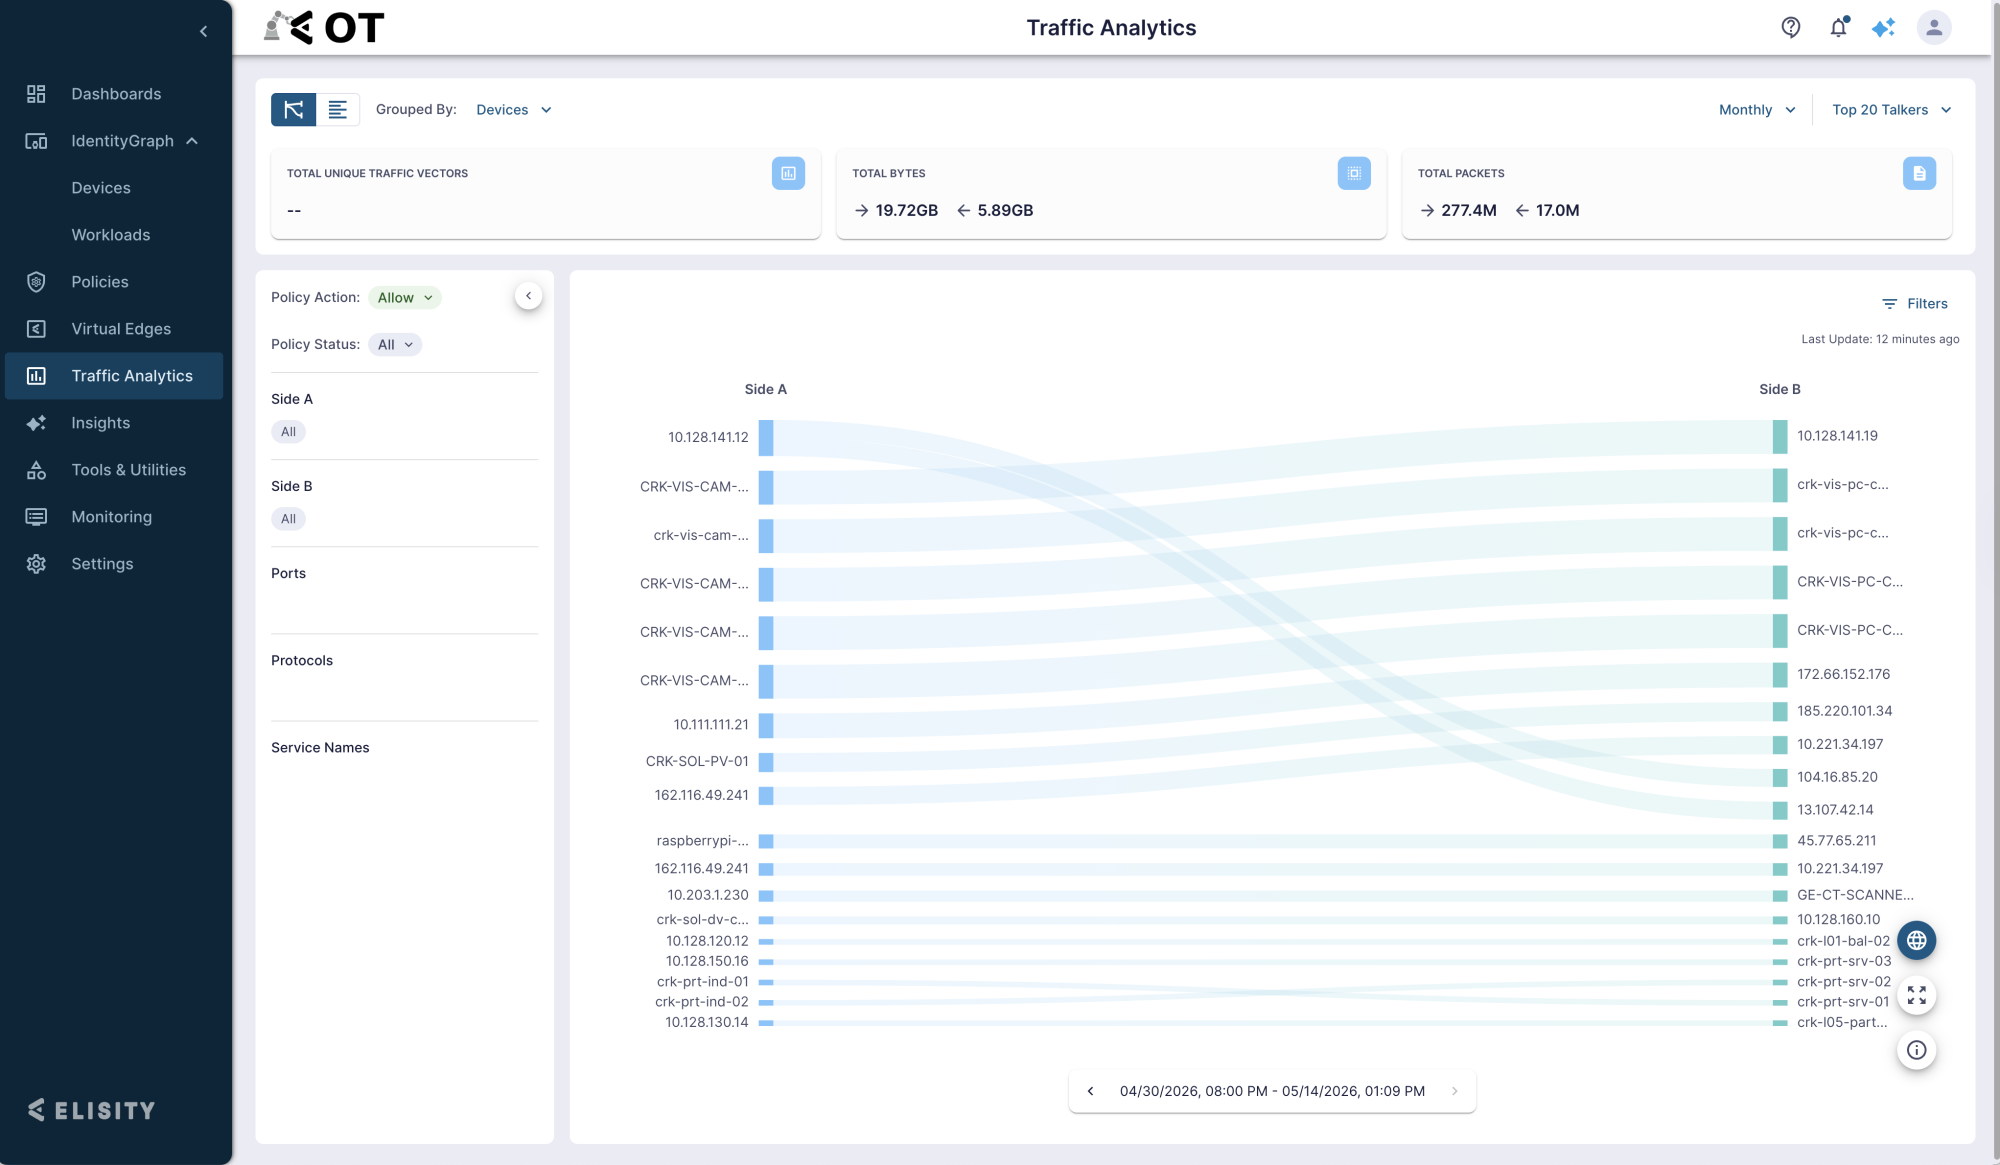Viewport: 2000px width, 1165px height.
Task: Open the Monthly time range dropdown
Action: click(1757, 110)
